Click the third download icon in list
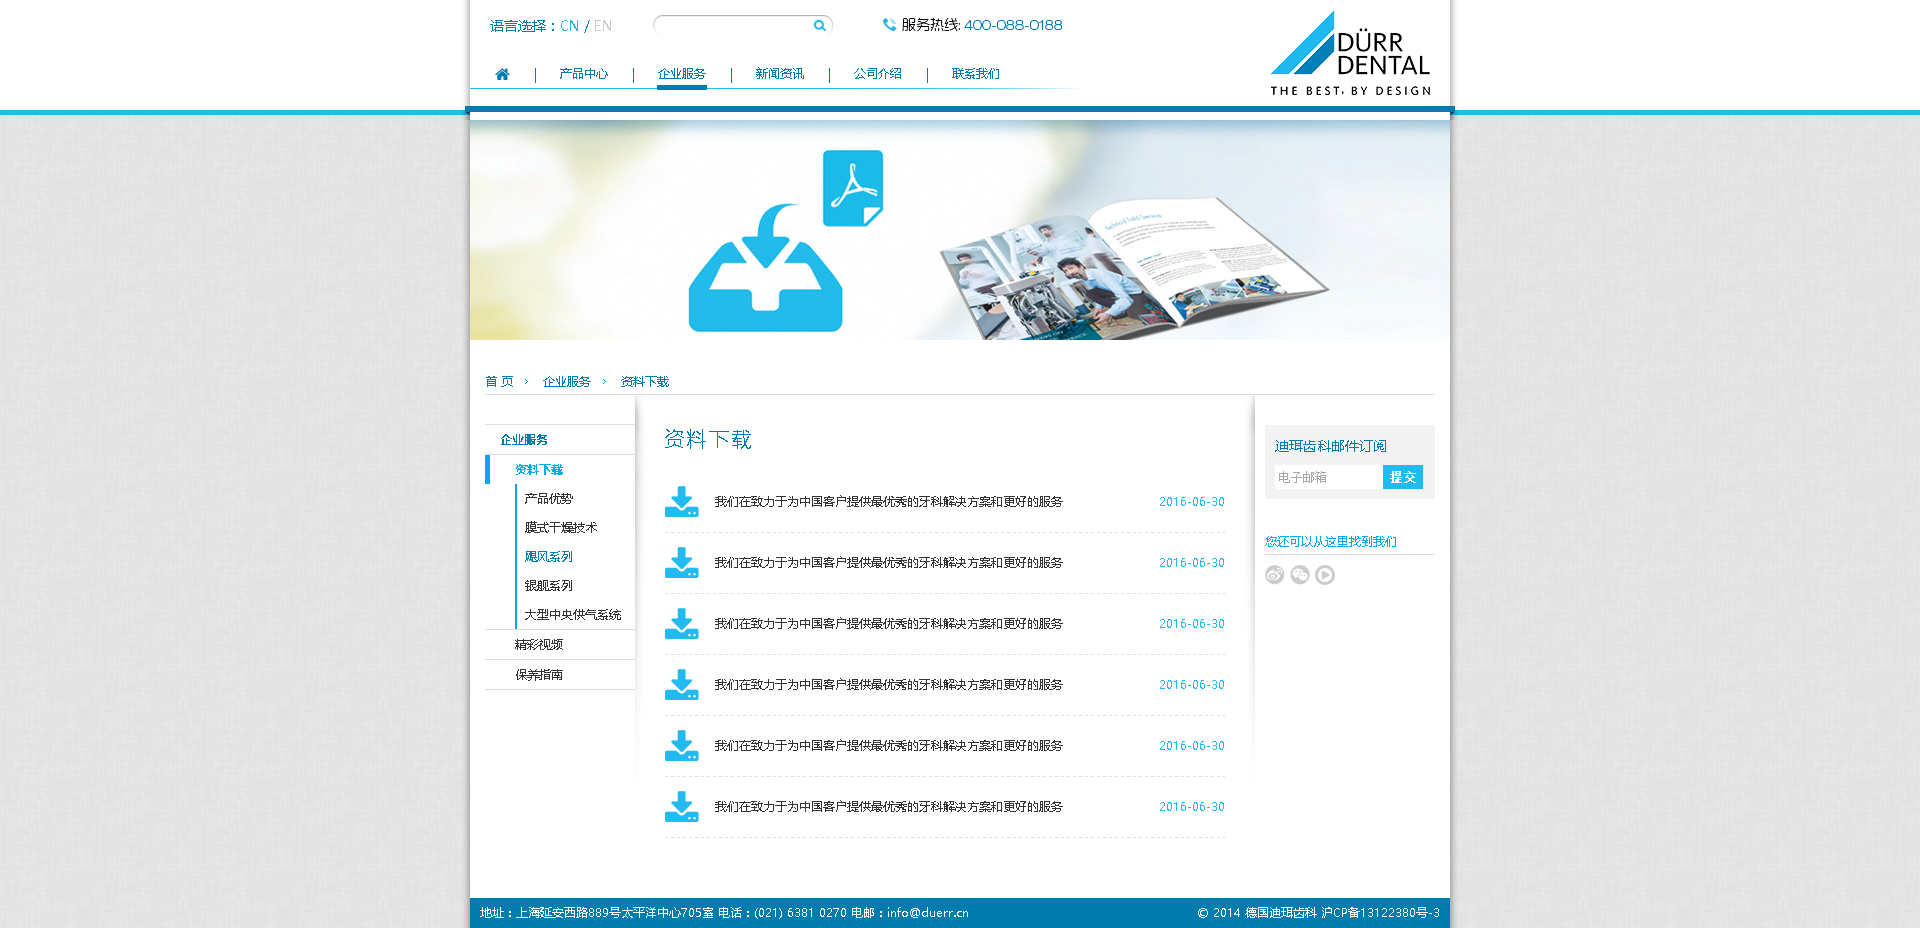 click(682, 624)
